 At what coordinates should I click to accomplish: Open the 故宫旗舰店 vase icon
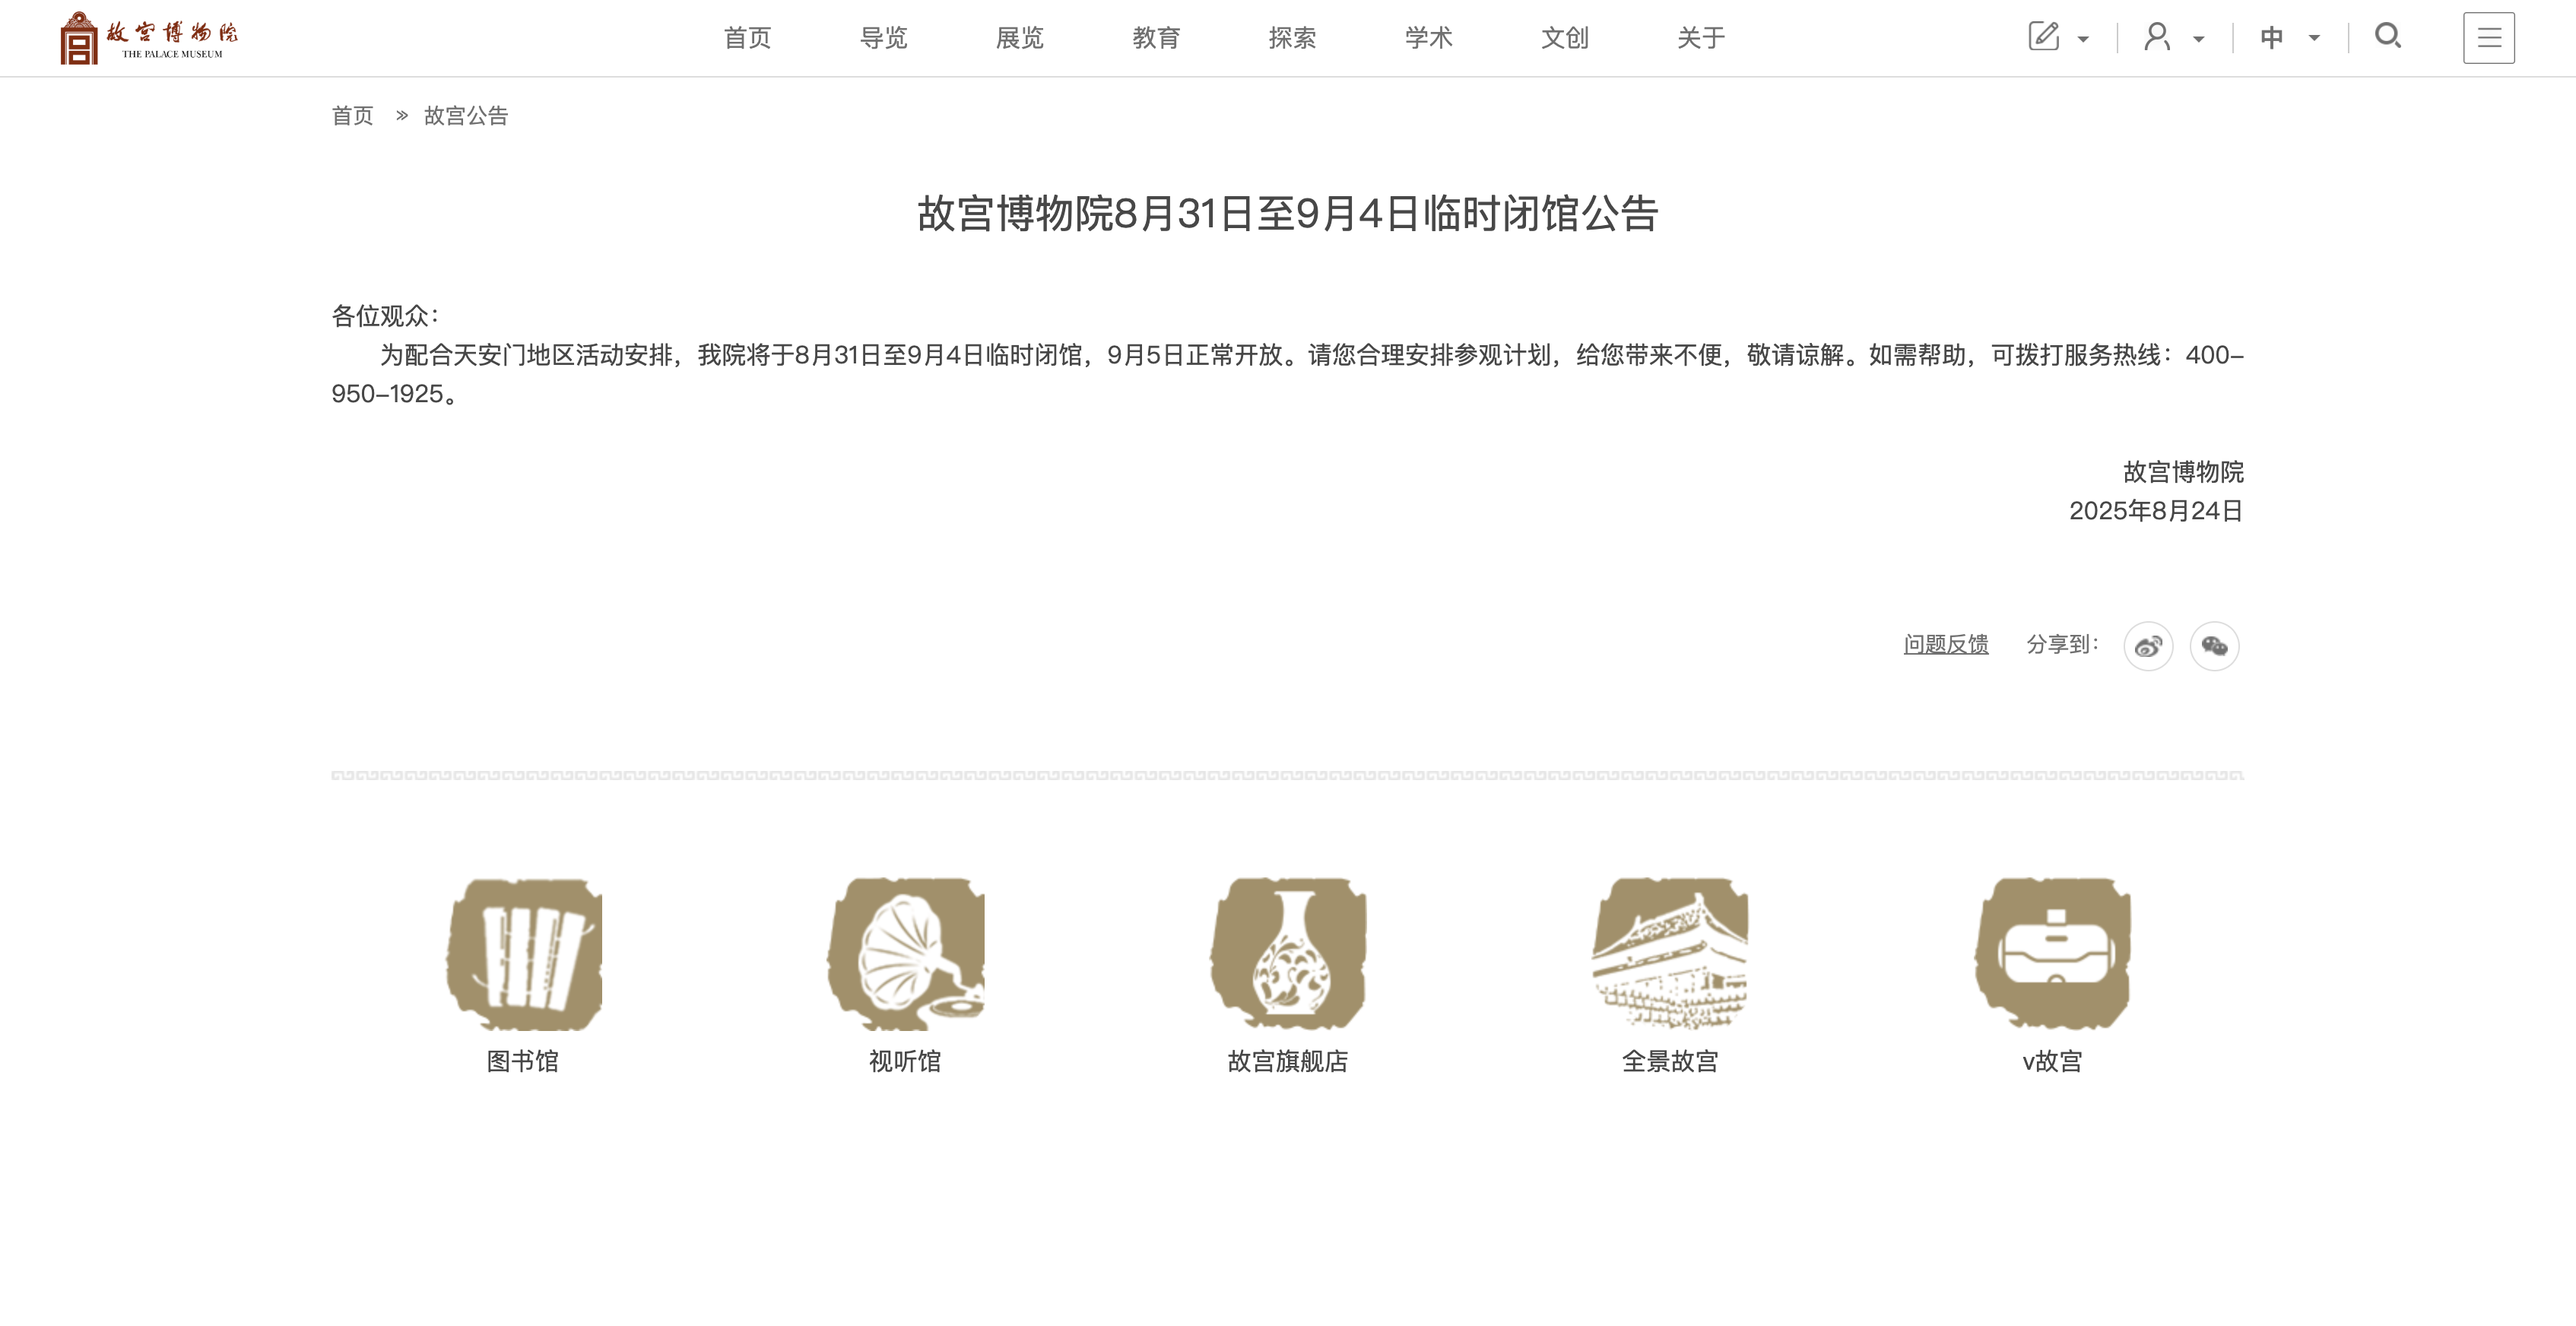pos(1287,953)
